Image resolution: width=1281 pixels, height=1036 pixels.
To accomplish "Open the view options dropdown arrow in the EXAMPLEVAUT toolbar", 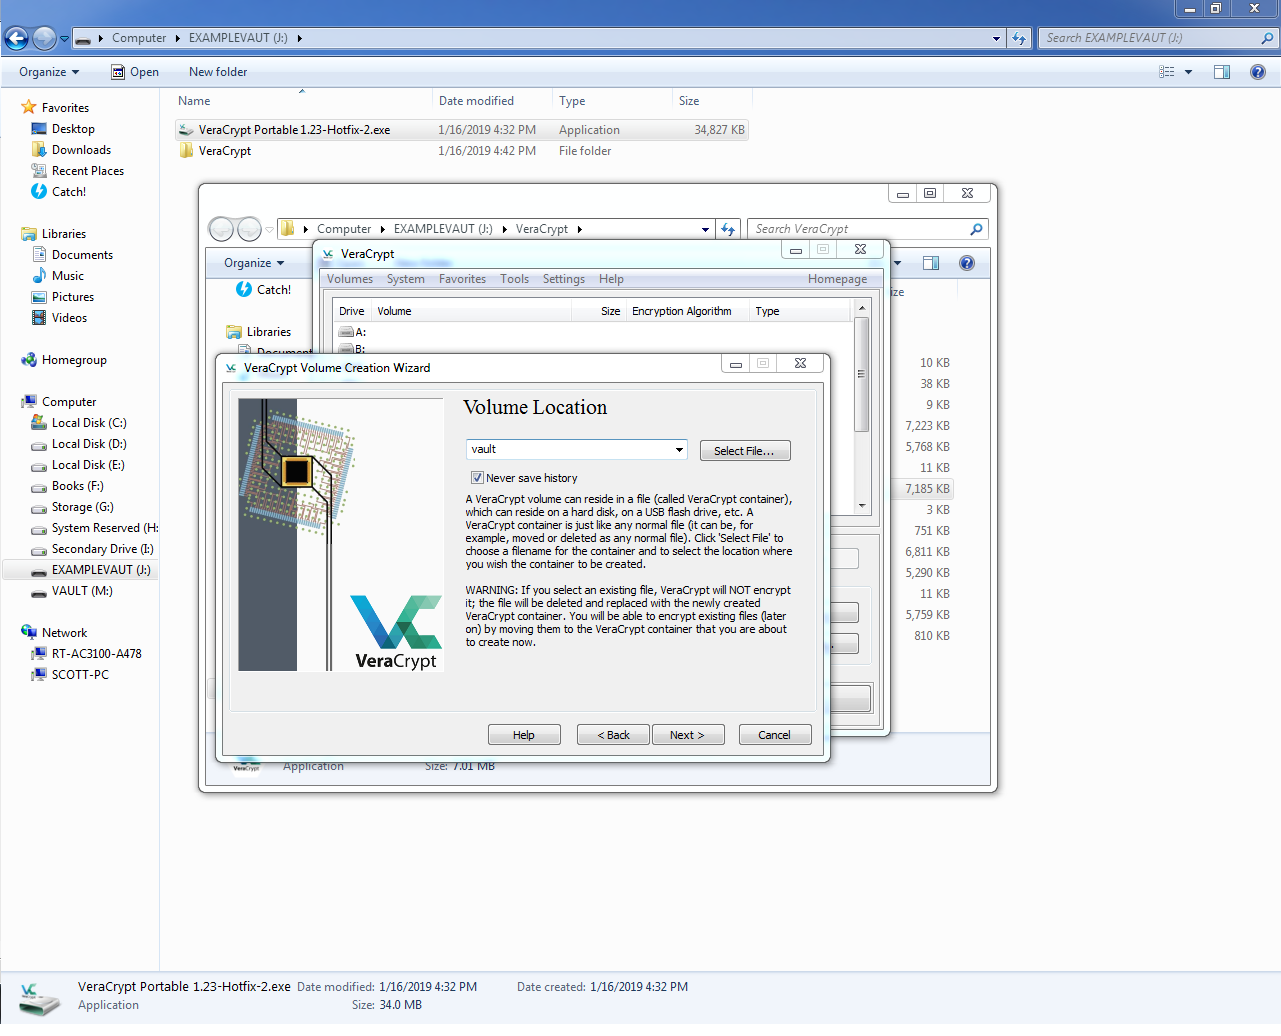I will pos(1188,72).
